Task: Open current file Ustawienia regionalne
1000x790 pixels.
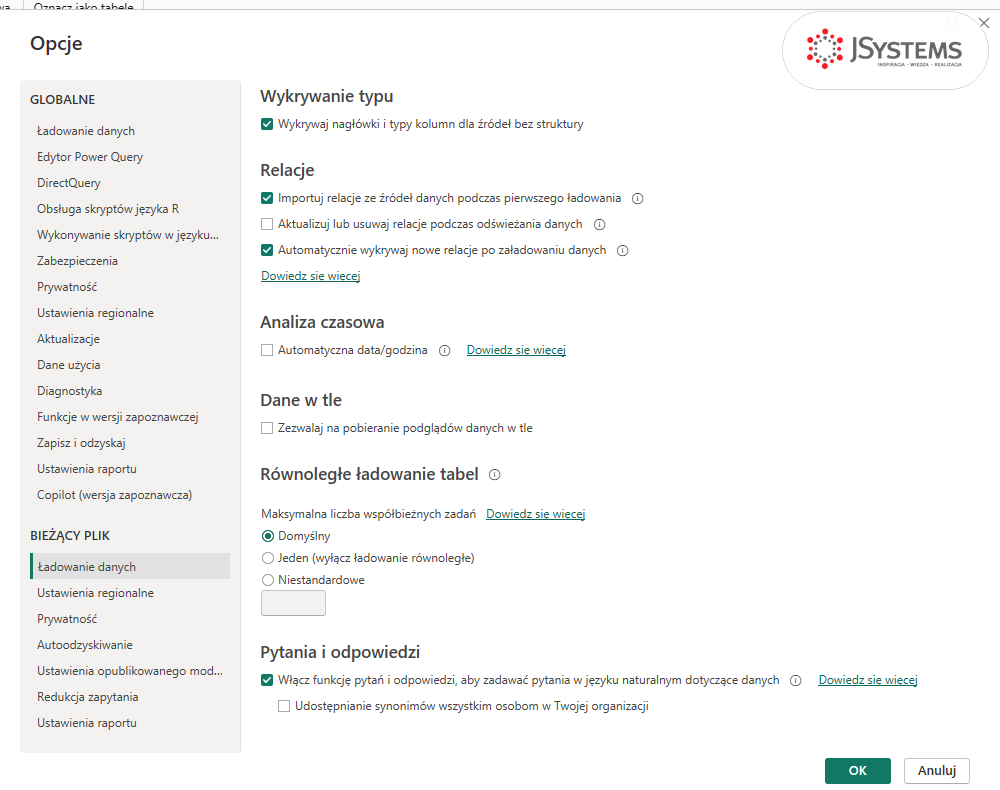Action: (130, 593)
